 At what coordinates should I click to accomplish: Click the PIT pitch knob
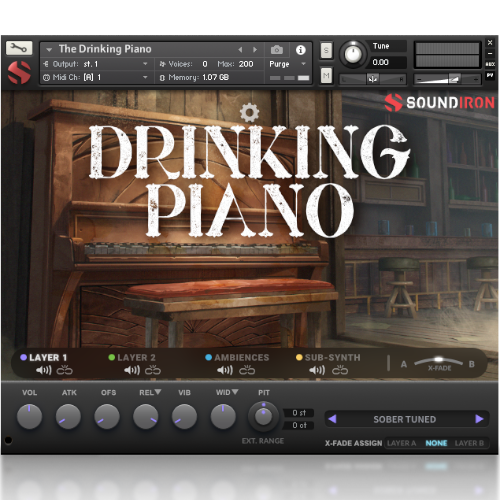click(263, 416)
